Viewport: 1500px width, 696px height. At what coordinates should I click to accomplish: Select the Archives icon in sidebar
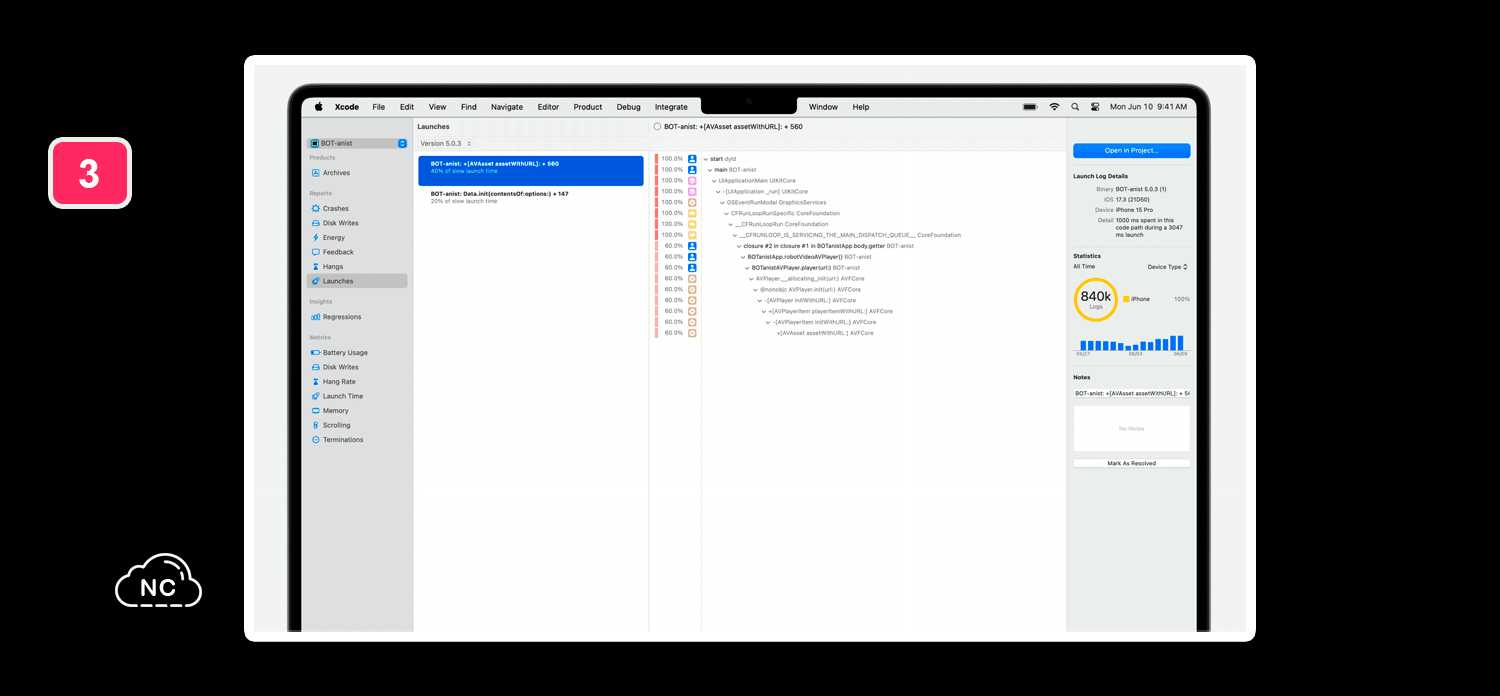click(316, 173)
